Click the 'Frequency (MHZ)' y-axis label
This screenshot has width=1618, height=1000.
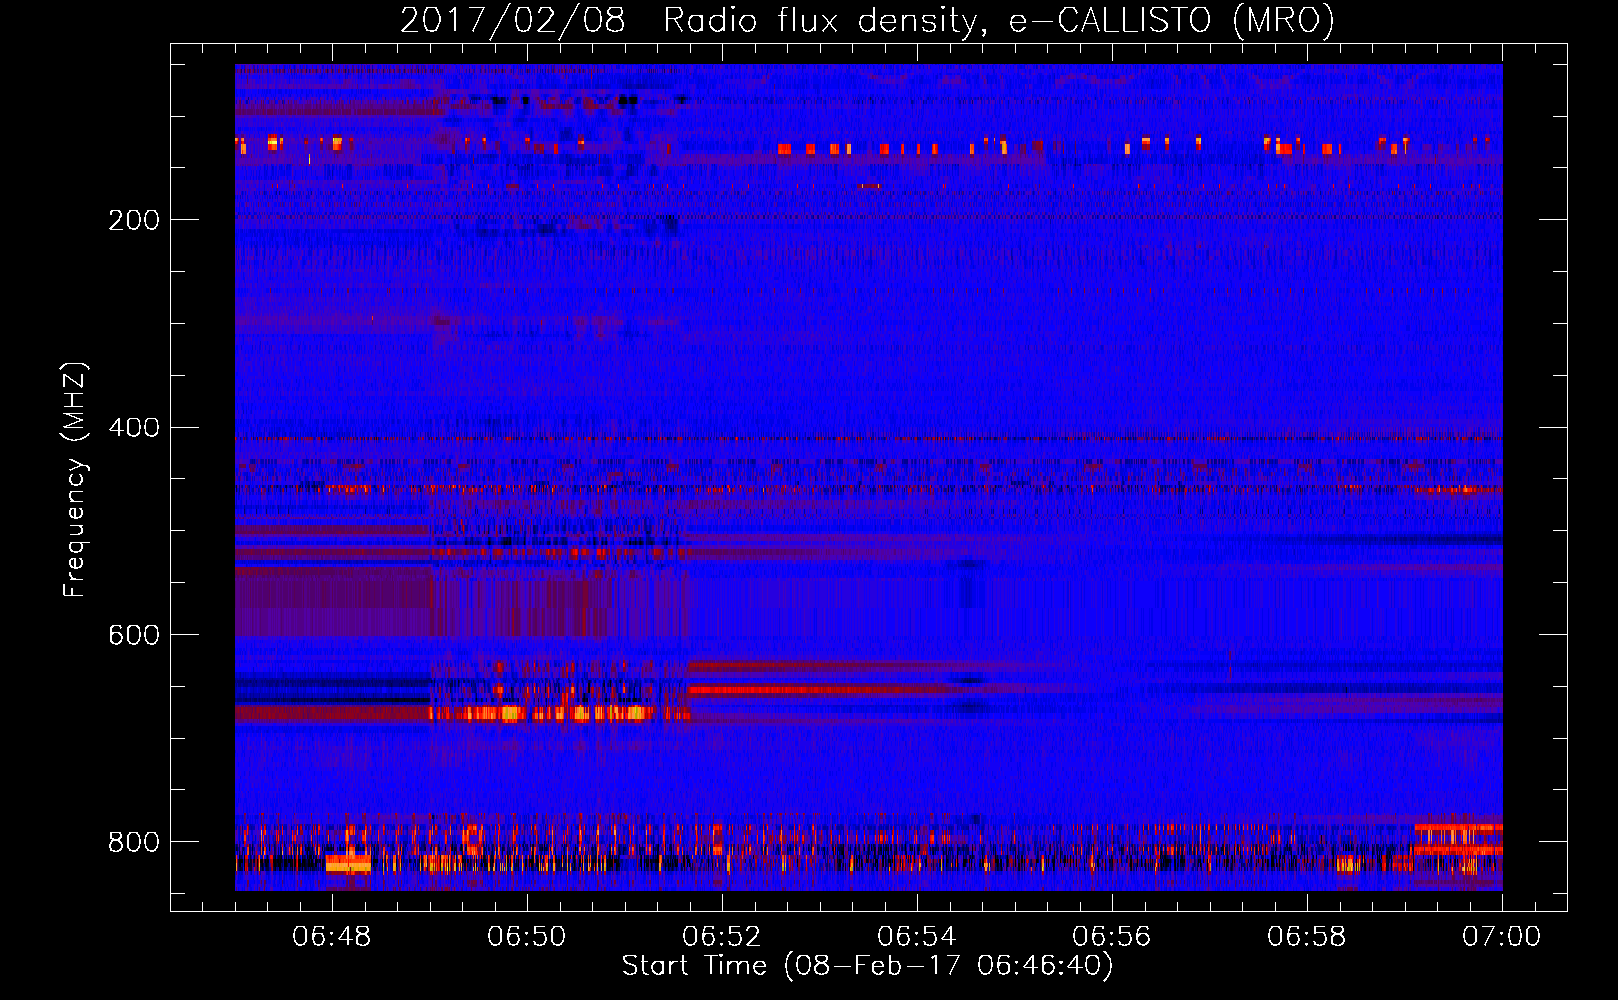click(74, 479)
